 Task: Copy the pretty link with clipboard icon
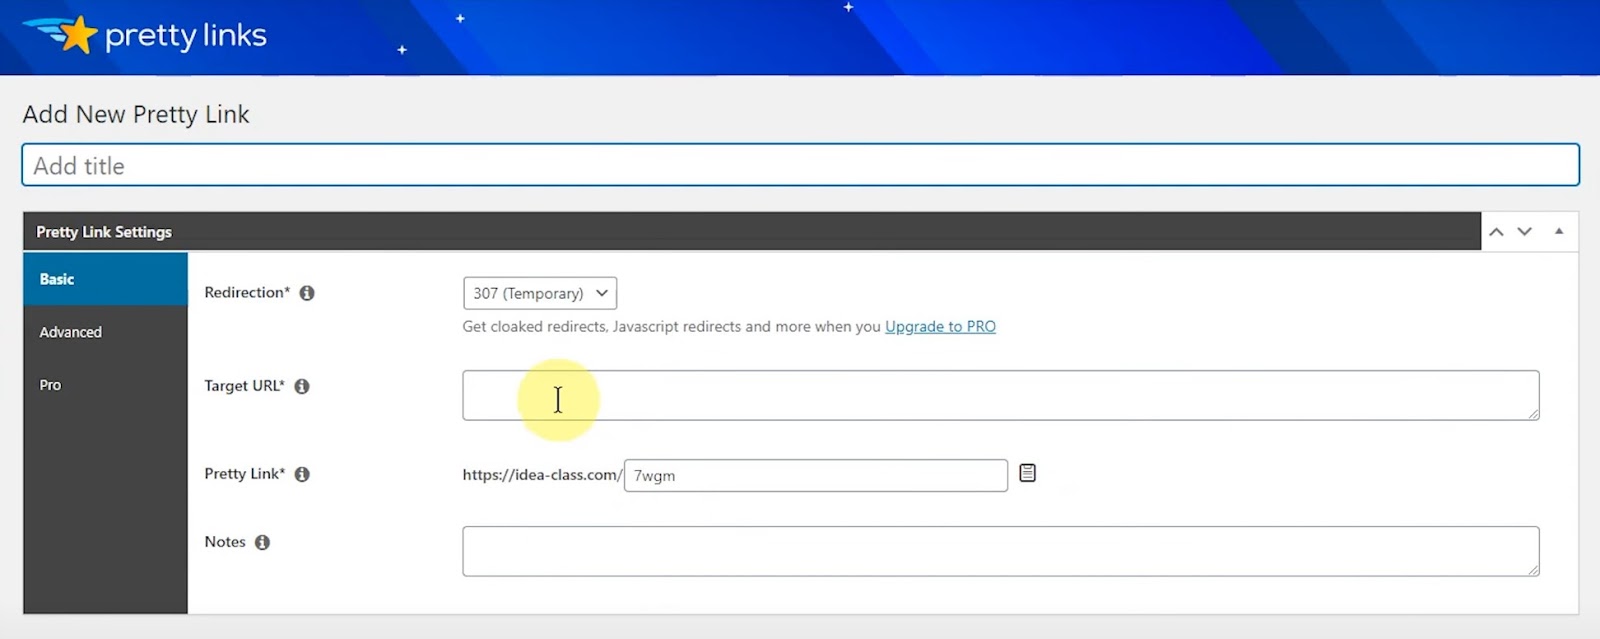pos(1027,473)
